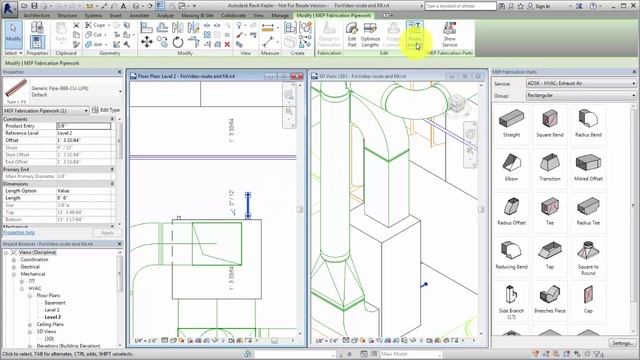This screenshot has width=640, height=360.
Task: Click the Optimize Lengths button
Action: 370,35
